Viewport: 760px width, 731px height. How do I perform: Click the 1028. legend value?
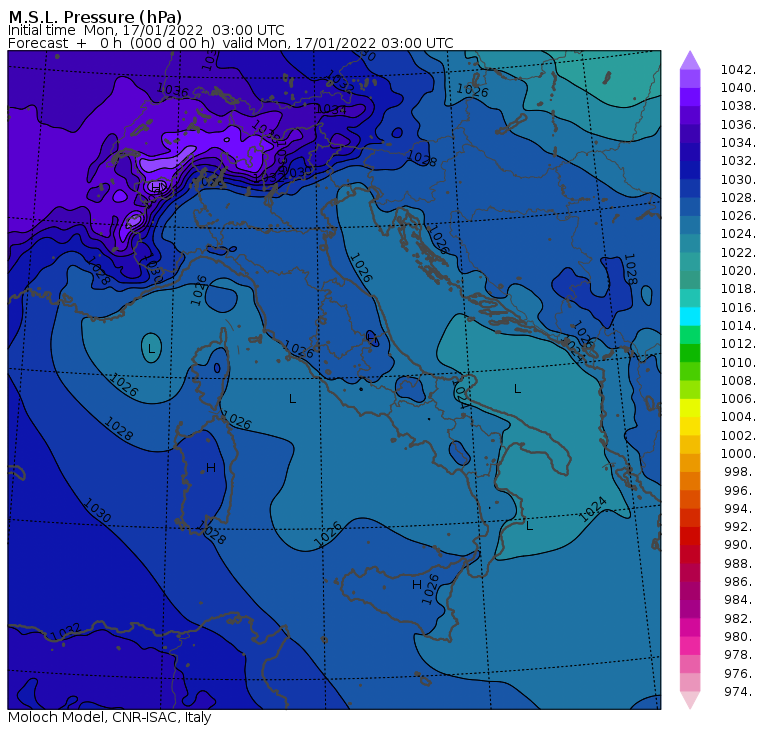tap(738, 198)
